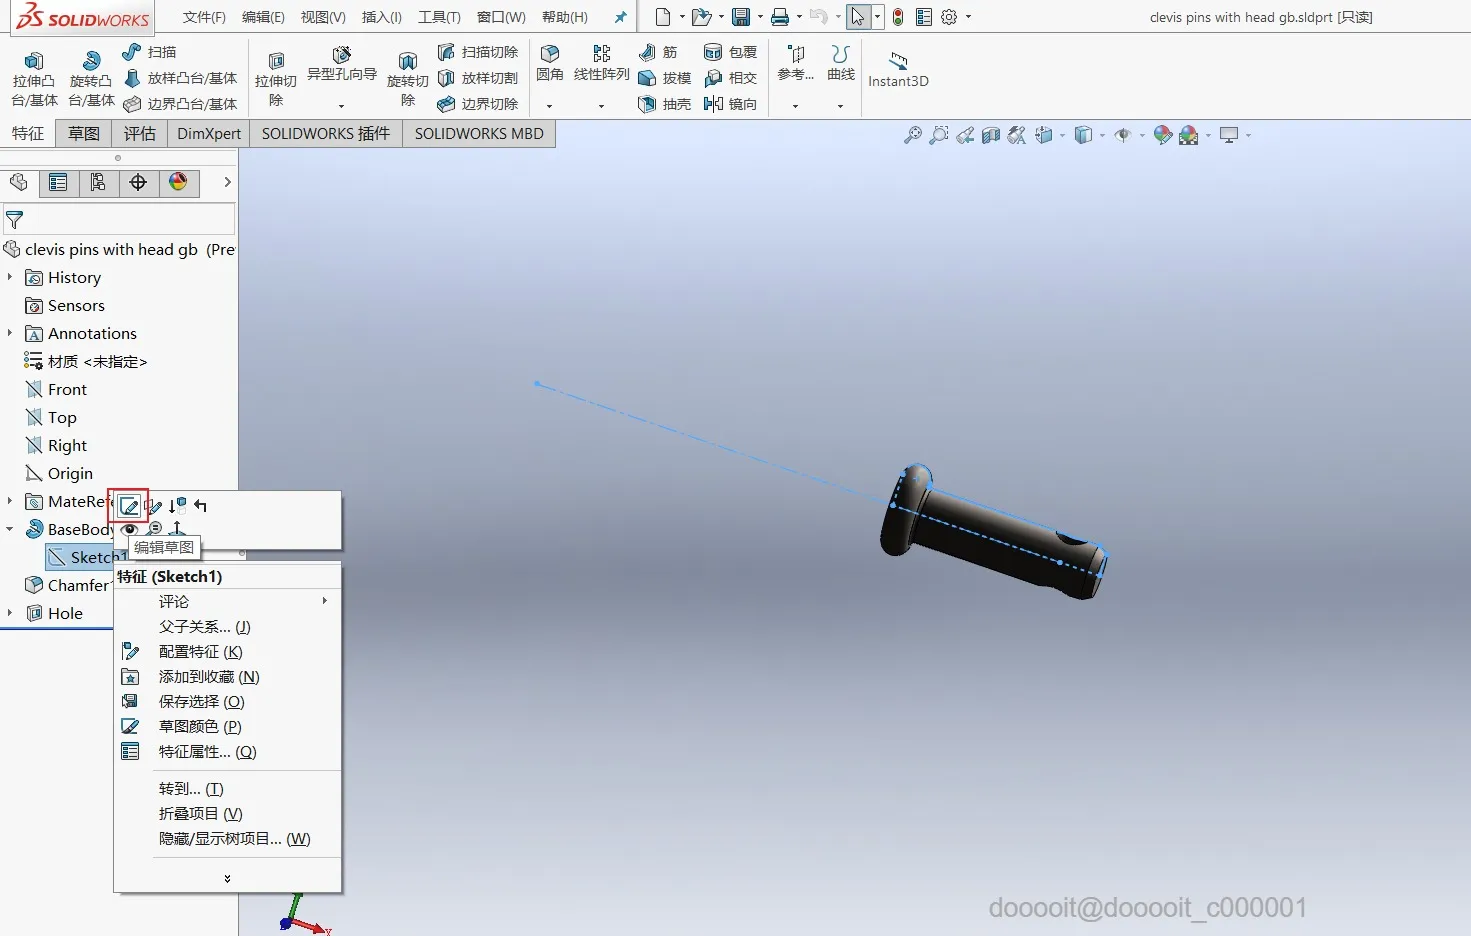Toggle the pushpin to pin the menu bar
The height and width of the screenshot is (936, 1471).
(x=620, y=17)
